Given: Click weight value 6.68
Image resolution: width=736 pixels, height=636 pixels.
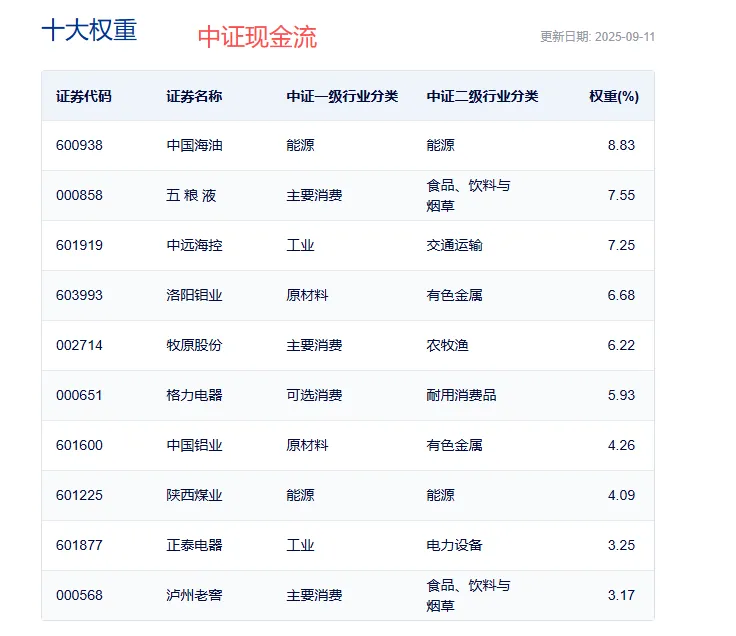Looking at the screenshot, I should 621,295.
